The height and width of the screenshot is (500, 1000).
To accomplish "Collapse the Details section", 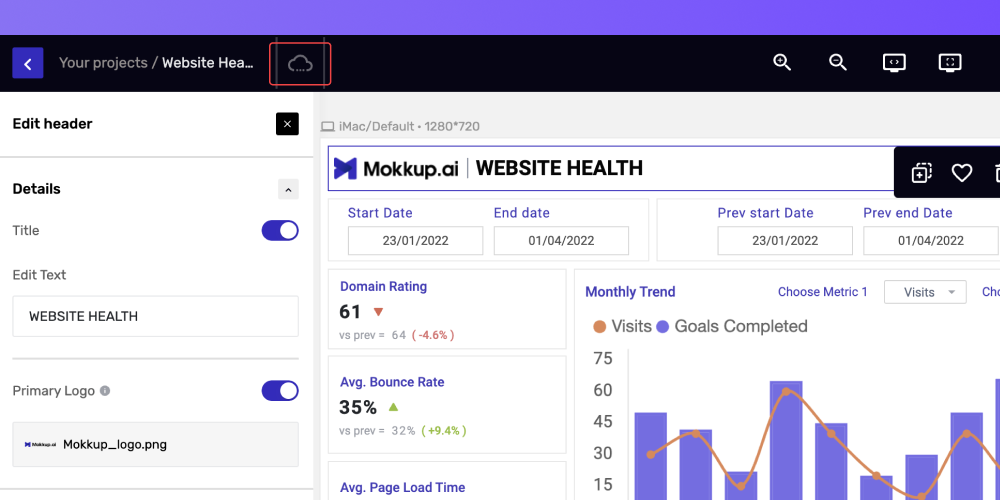I will point(288,189).
